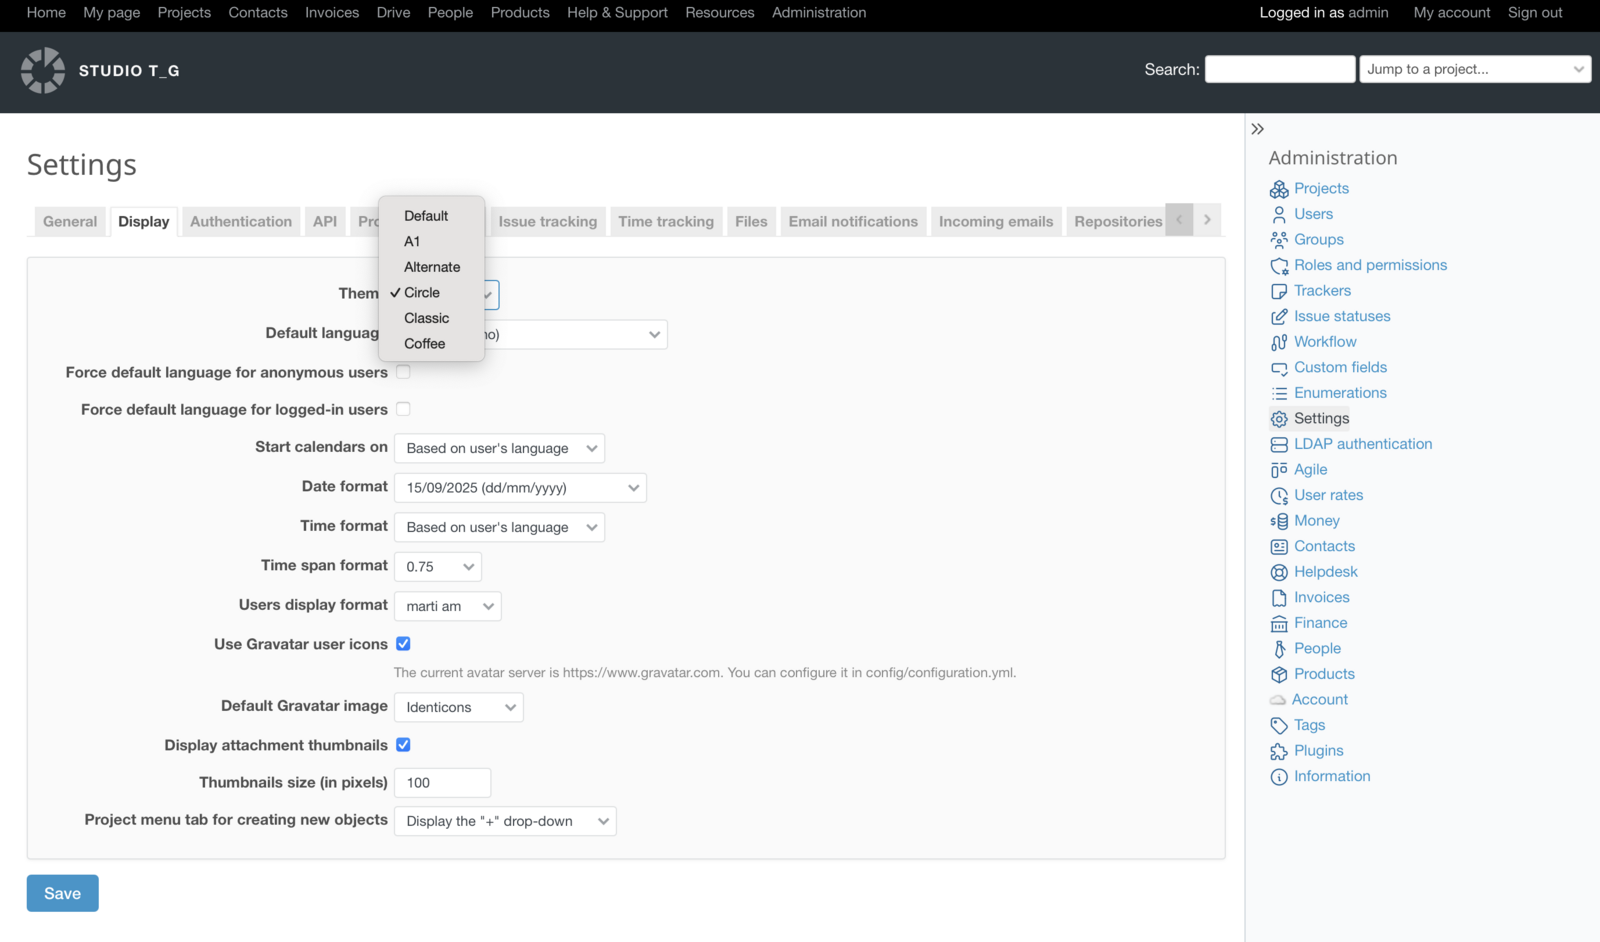Enable Force default language for anonymous users
1600x942 pixels.
pyautogui.click(x=403, y=371)
